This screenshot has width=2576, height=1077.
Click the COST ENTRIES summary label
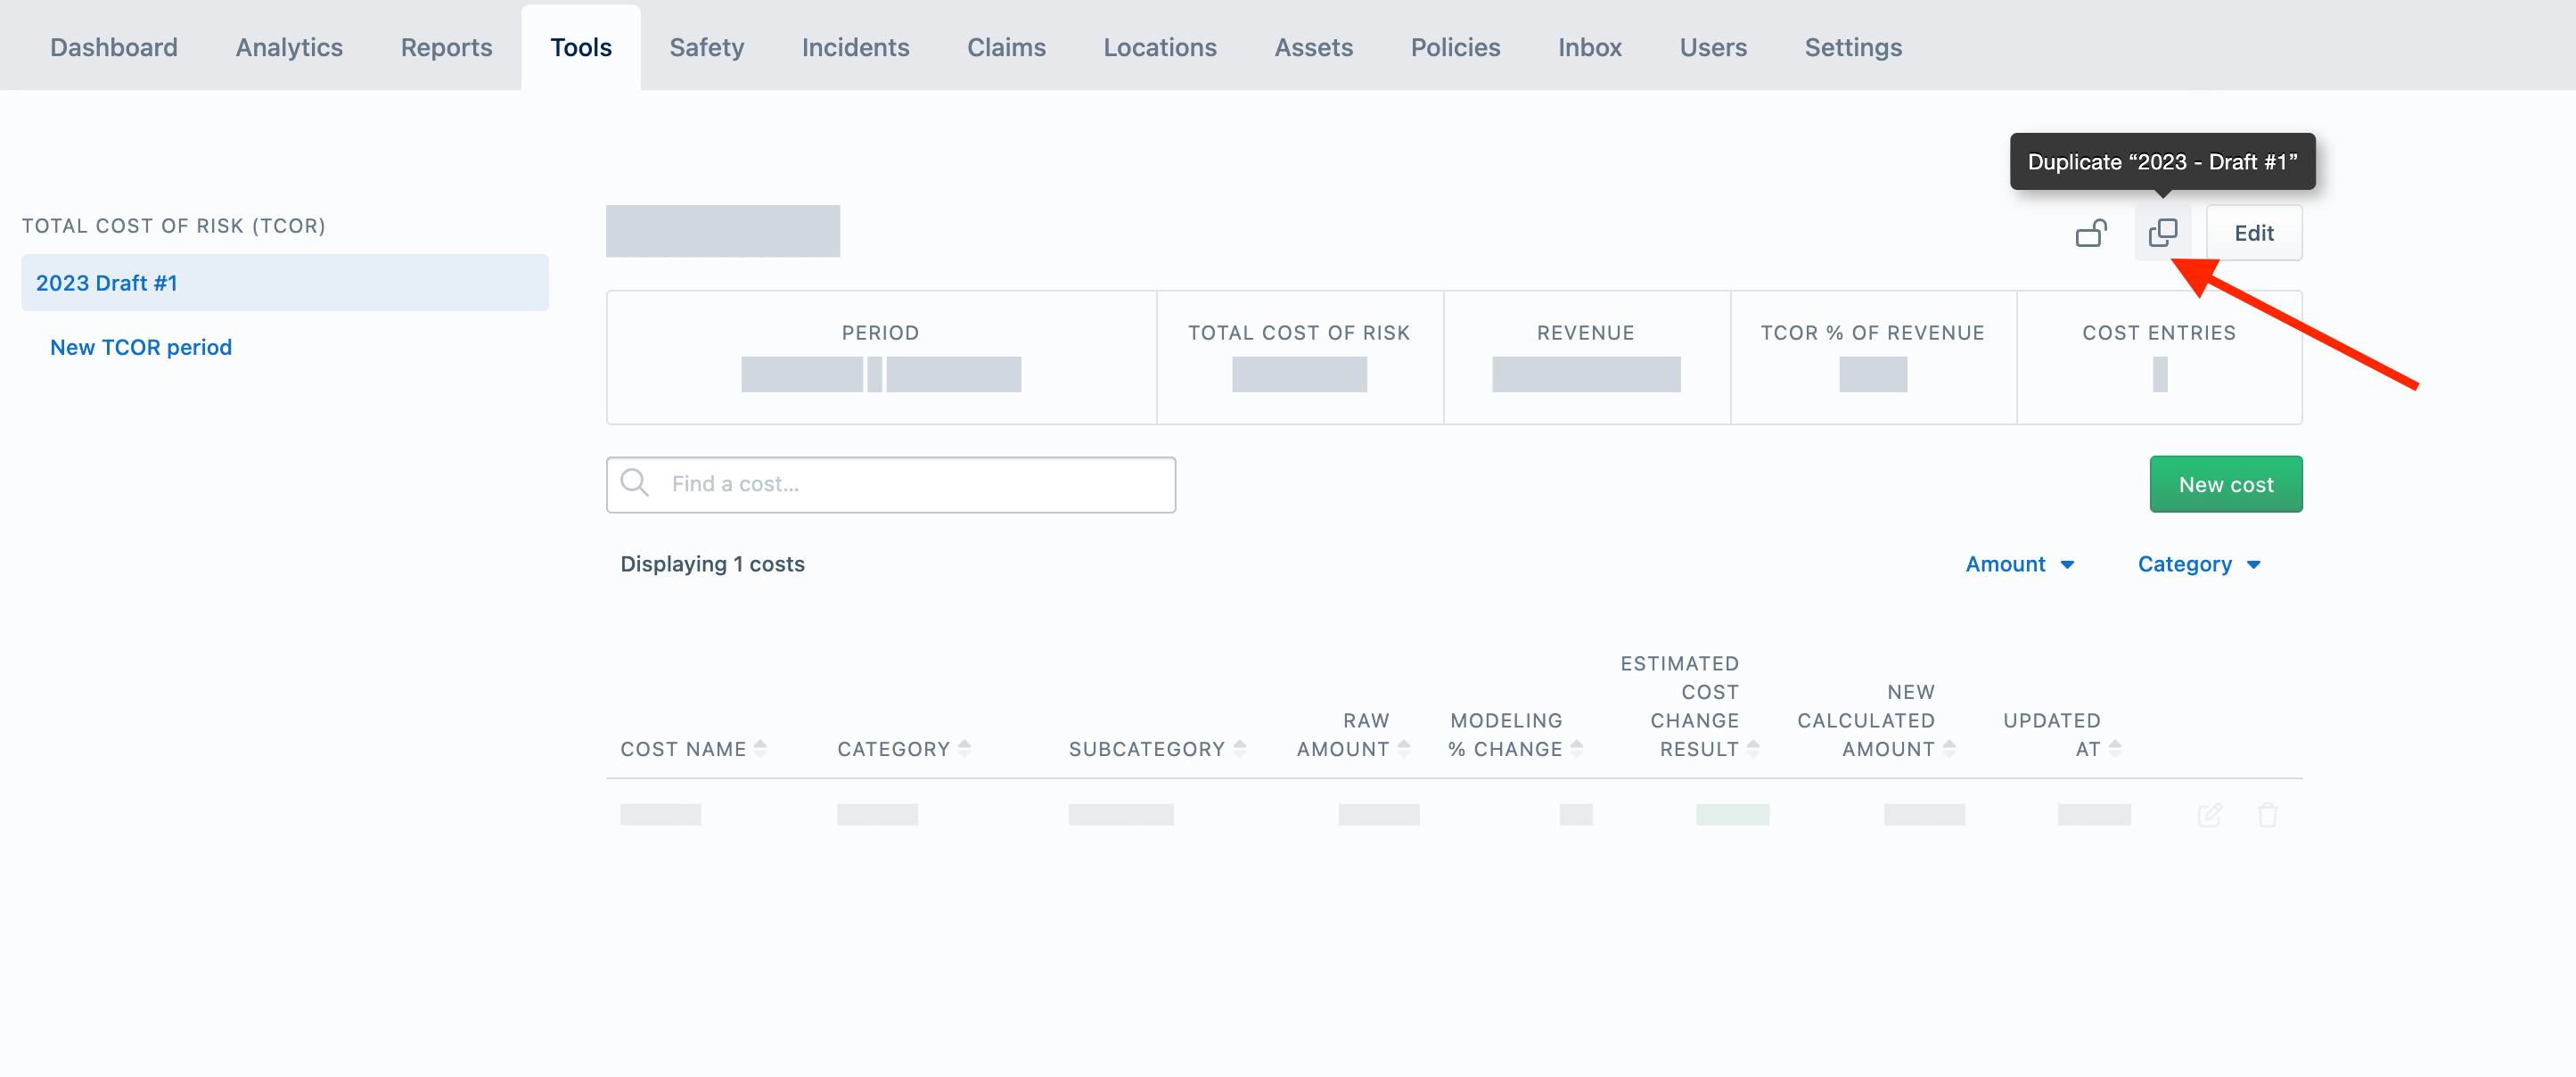pos(2159,333)
